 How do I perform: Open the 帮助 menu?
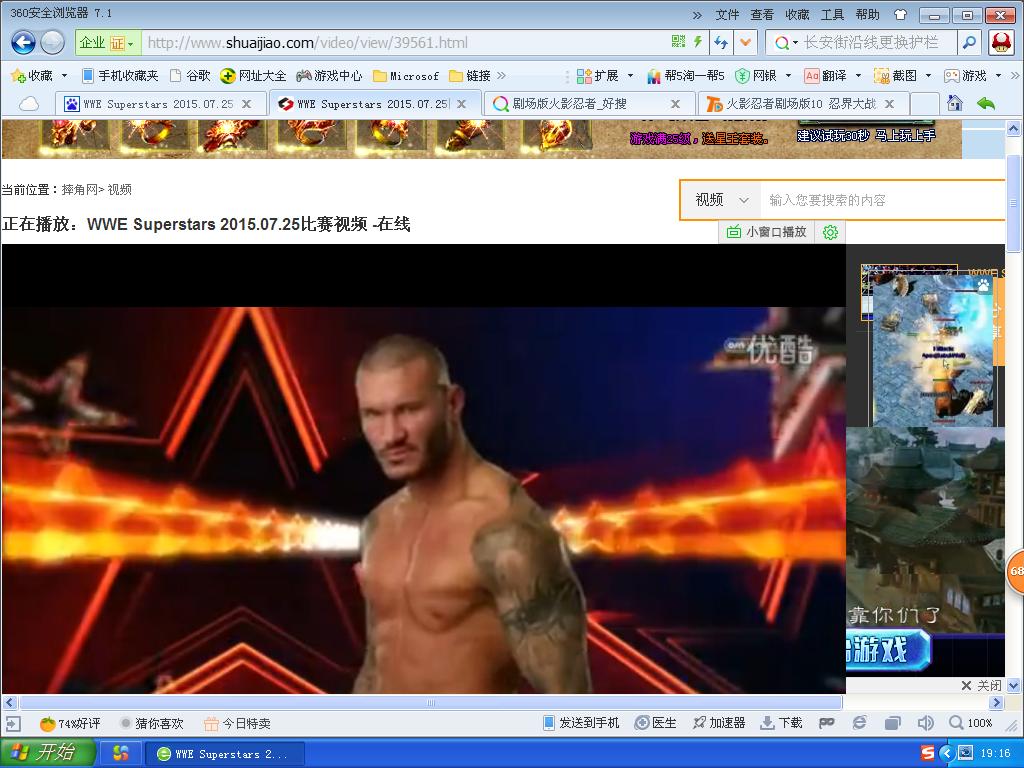868,14
